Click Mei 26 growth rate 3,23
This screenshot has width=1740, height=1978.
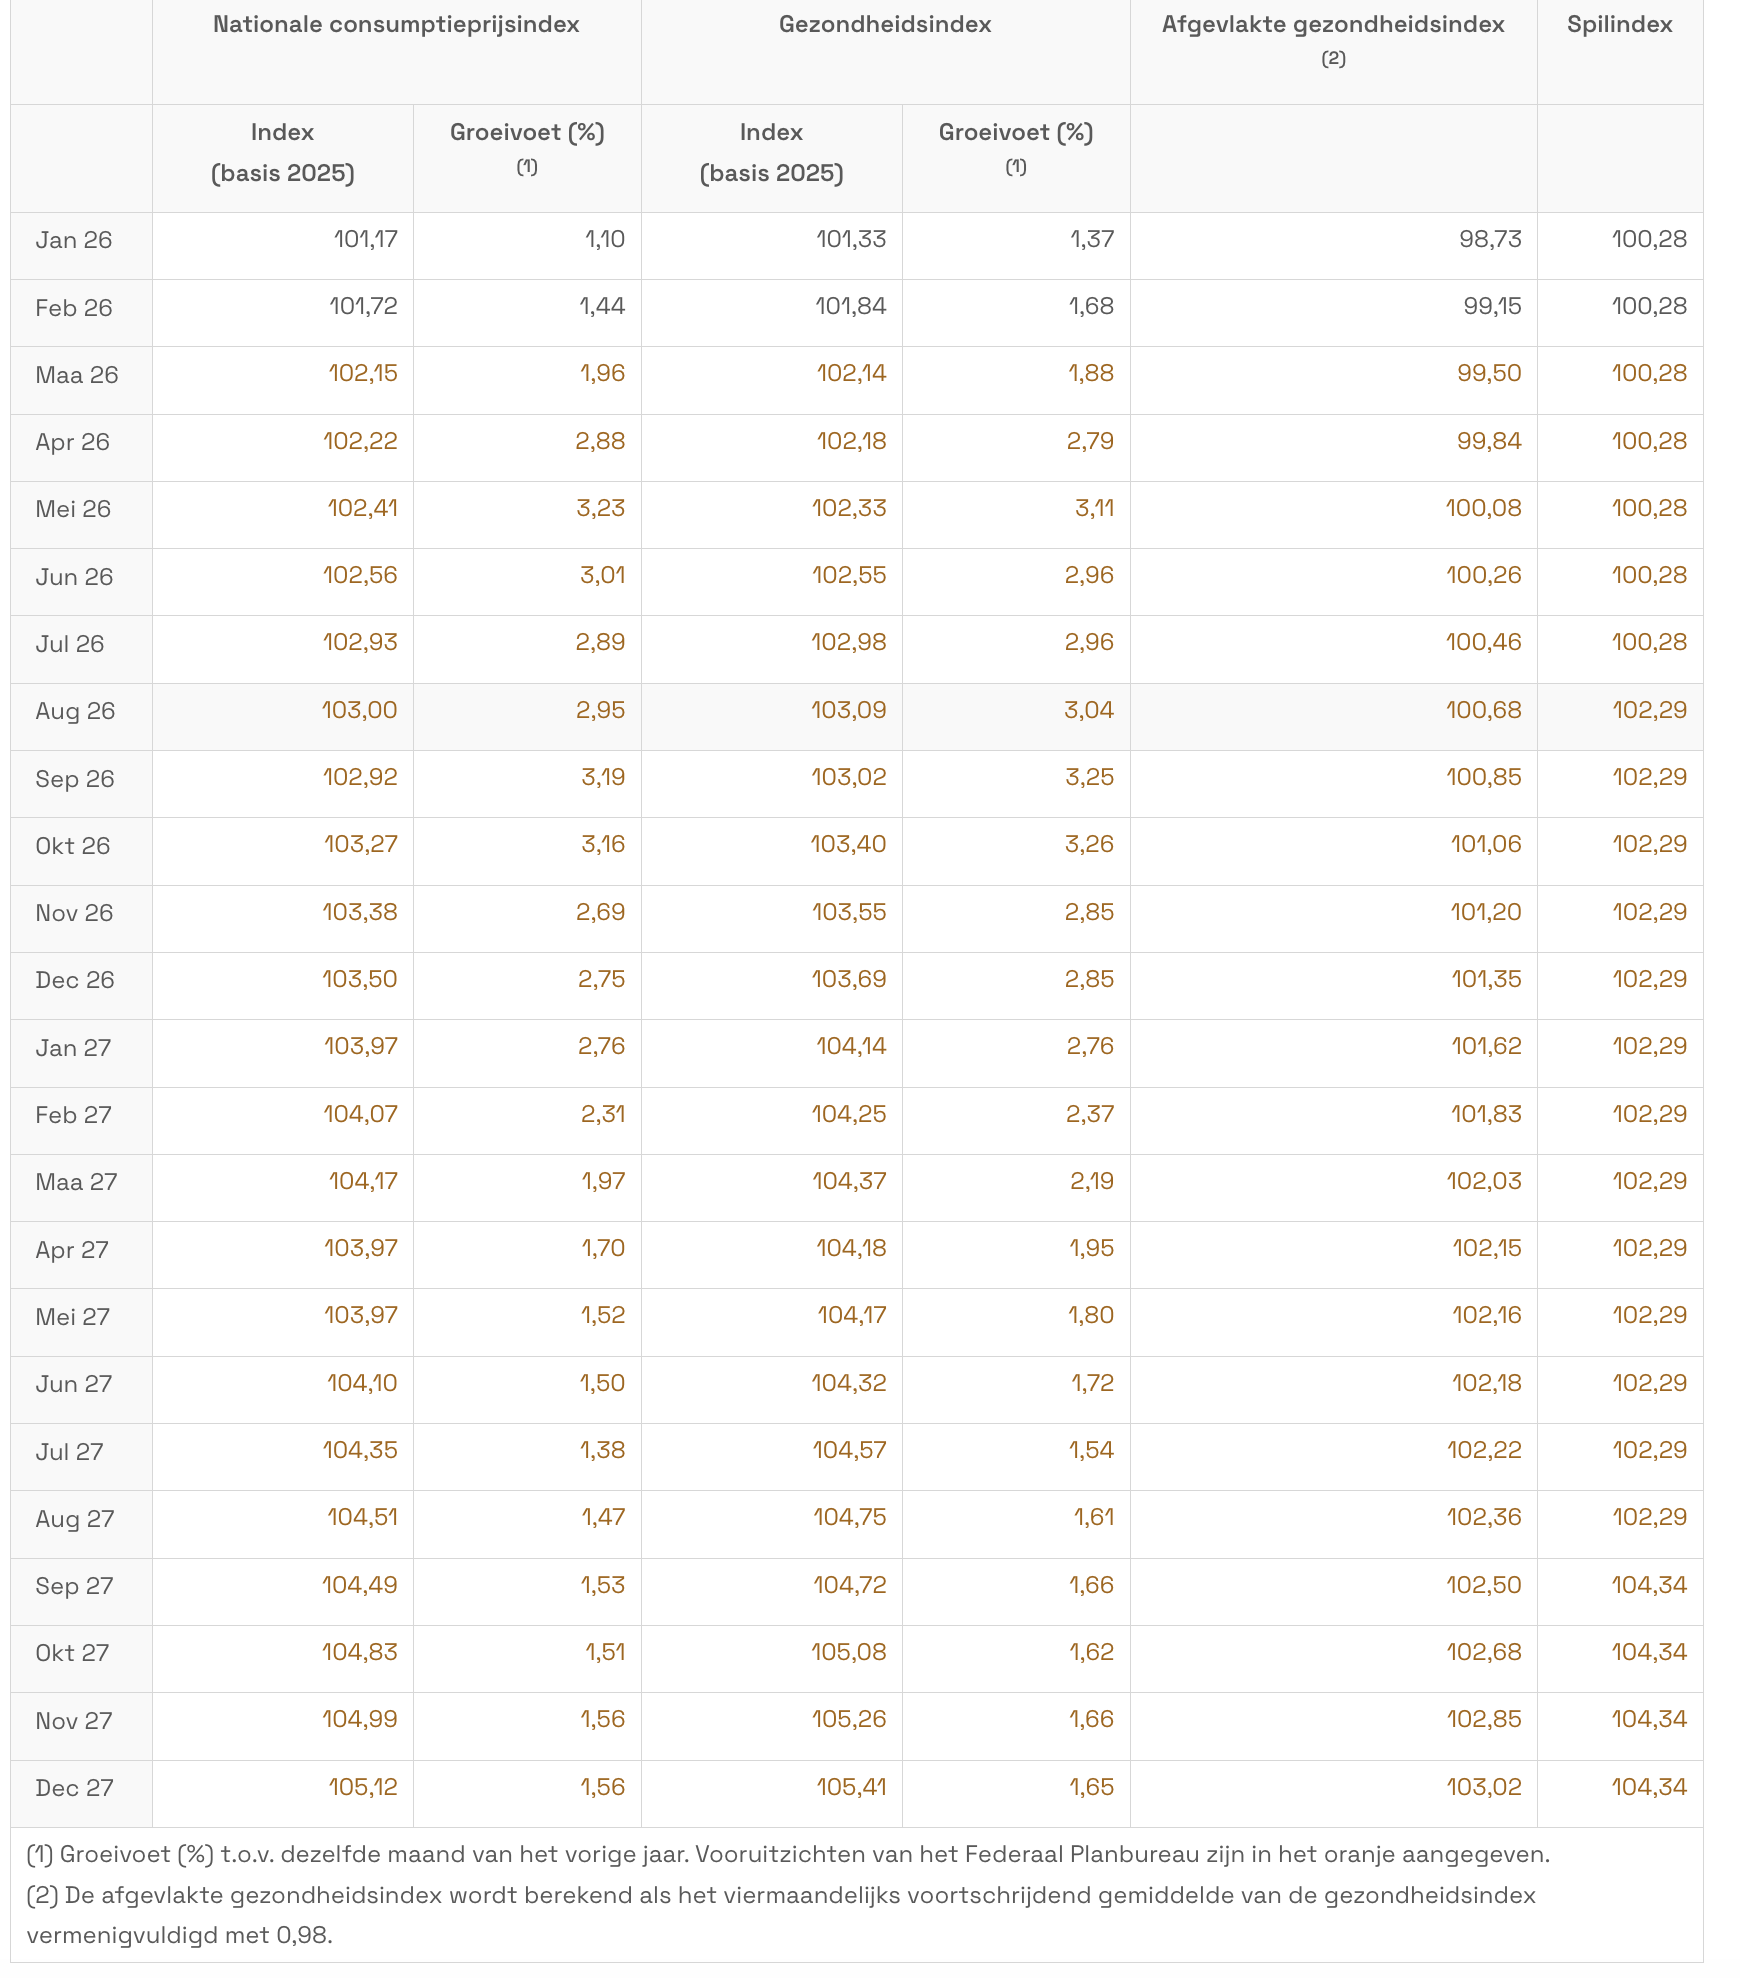[x=600, y=508]
